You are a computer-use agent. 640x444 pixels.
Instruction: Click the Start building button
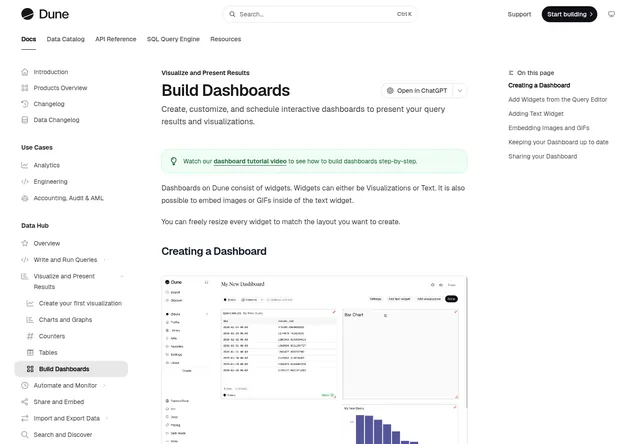pos(569,14)
